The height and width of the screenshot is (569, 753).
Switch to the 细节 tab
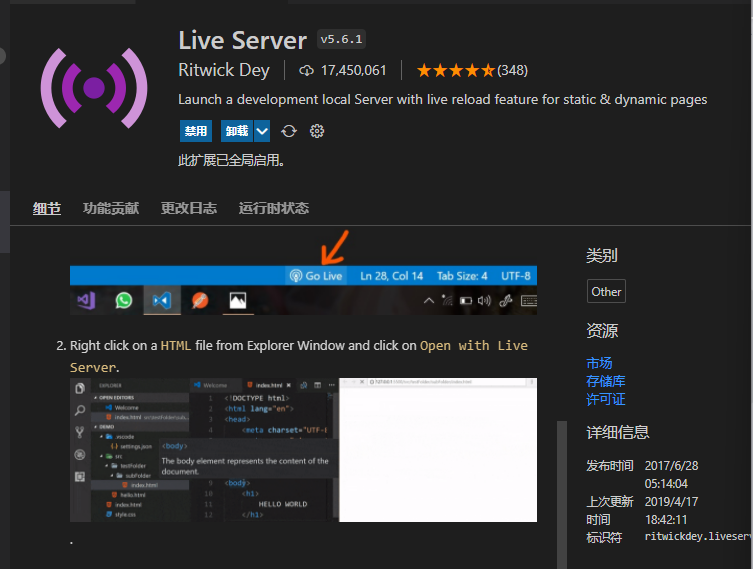click(x=47, y=208)
